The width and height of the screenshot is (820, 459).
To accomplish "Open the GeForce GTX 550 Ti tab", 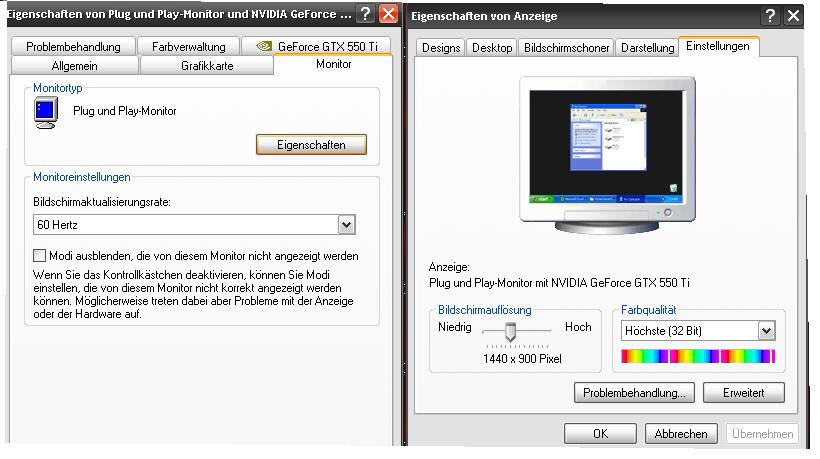I will (317, 47).
